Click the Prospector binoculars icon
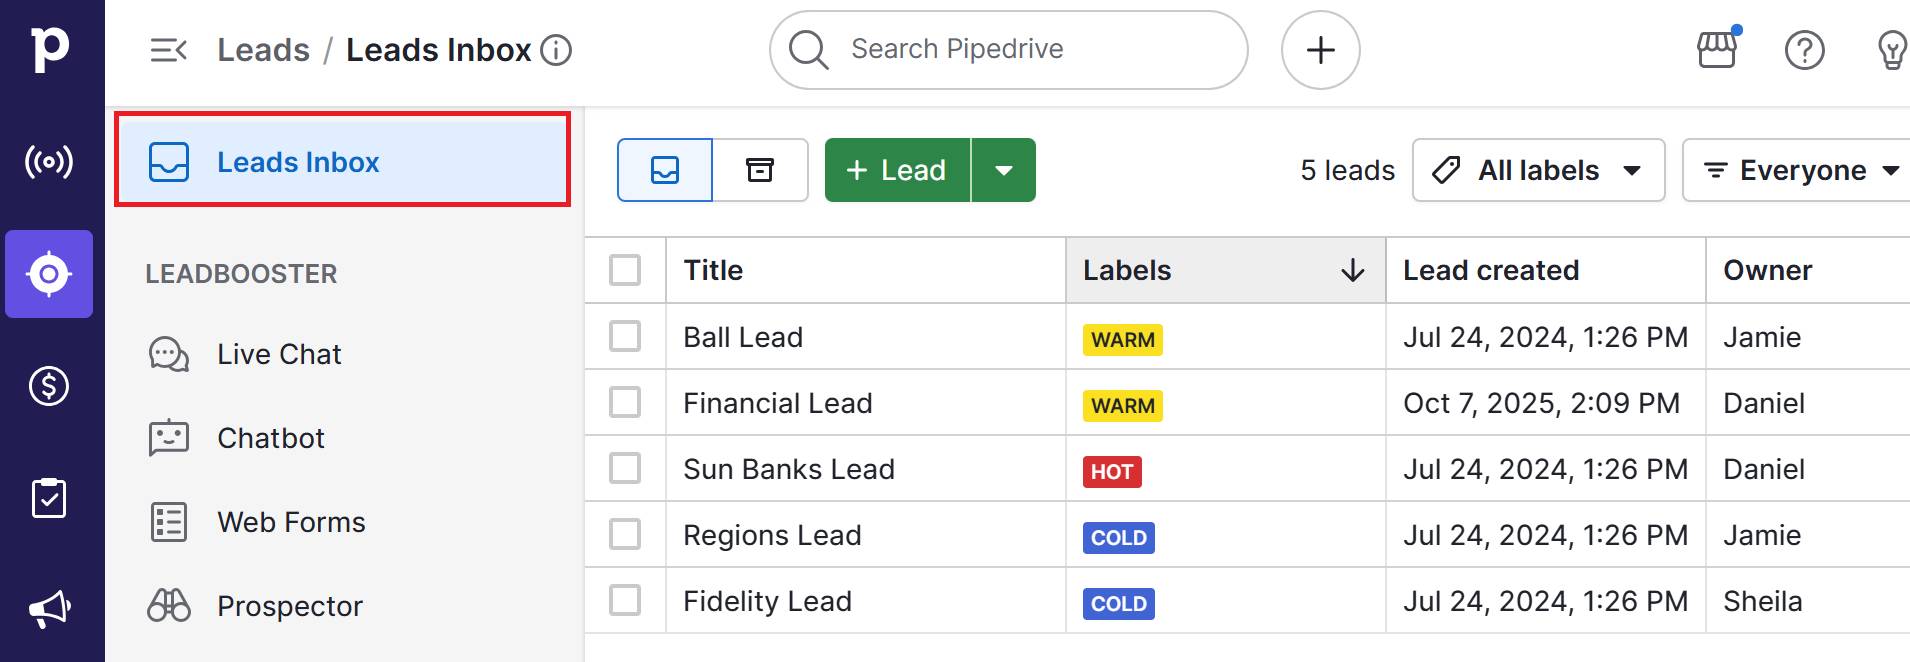1910x662 pixels. 169,606
